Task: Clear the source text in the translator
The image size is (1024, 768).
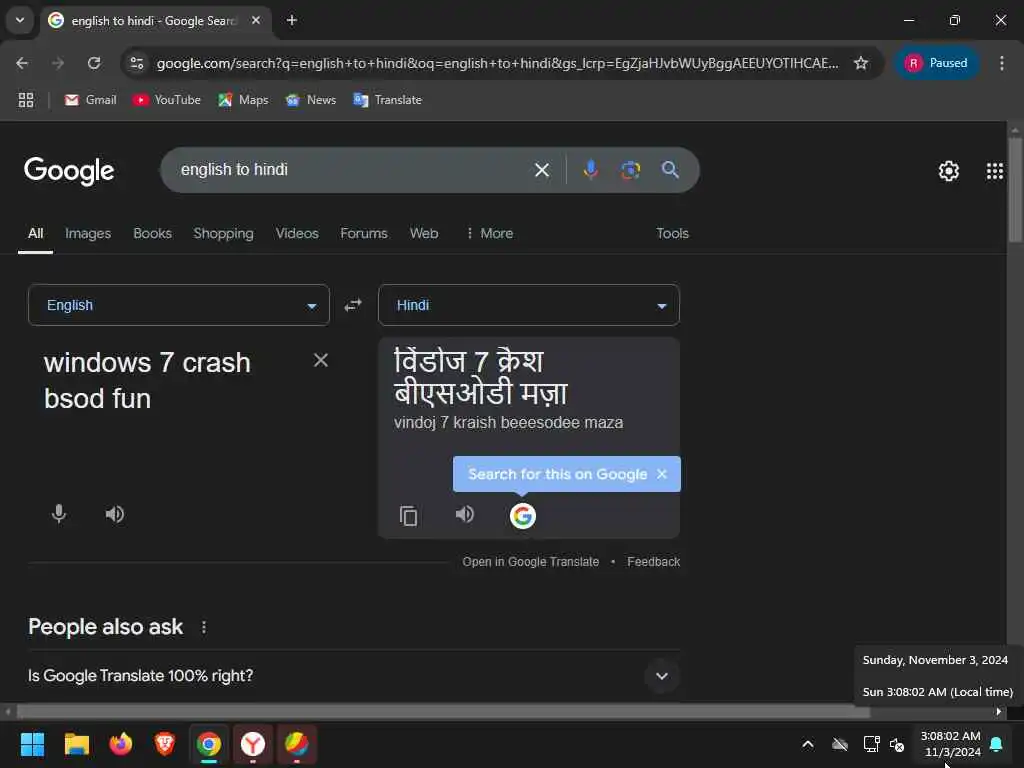Action: (321, 360)
